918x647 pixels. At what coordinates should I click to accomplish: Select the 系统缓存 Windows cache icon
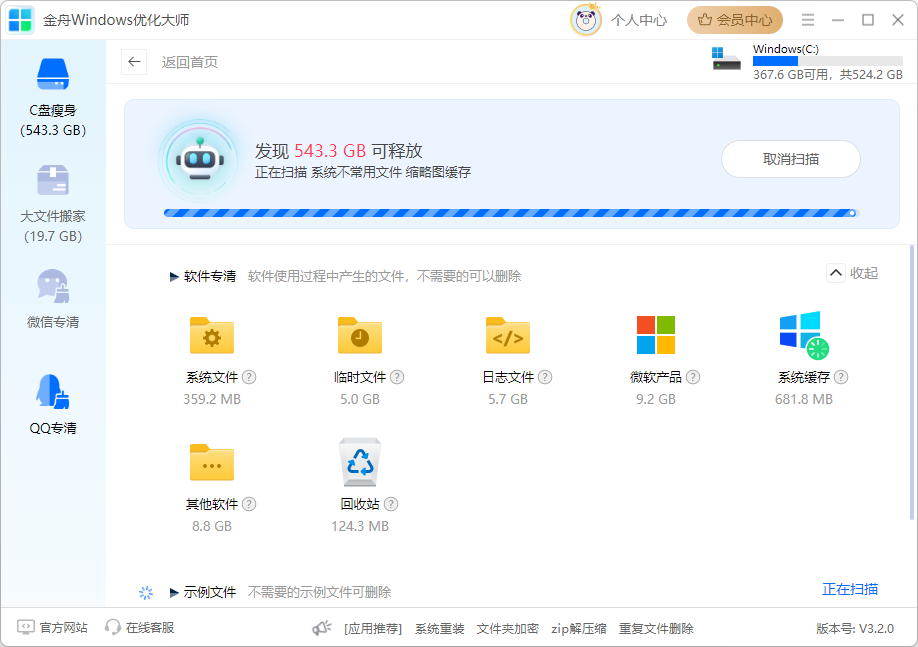804,335
